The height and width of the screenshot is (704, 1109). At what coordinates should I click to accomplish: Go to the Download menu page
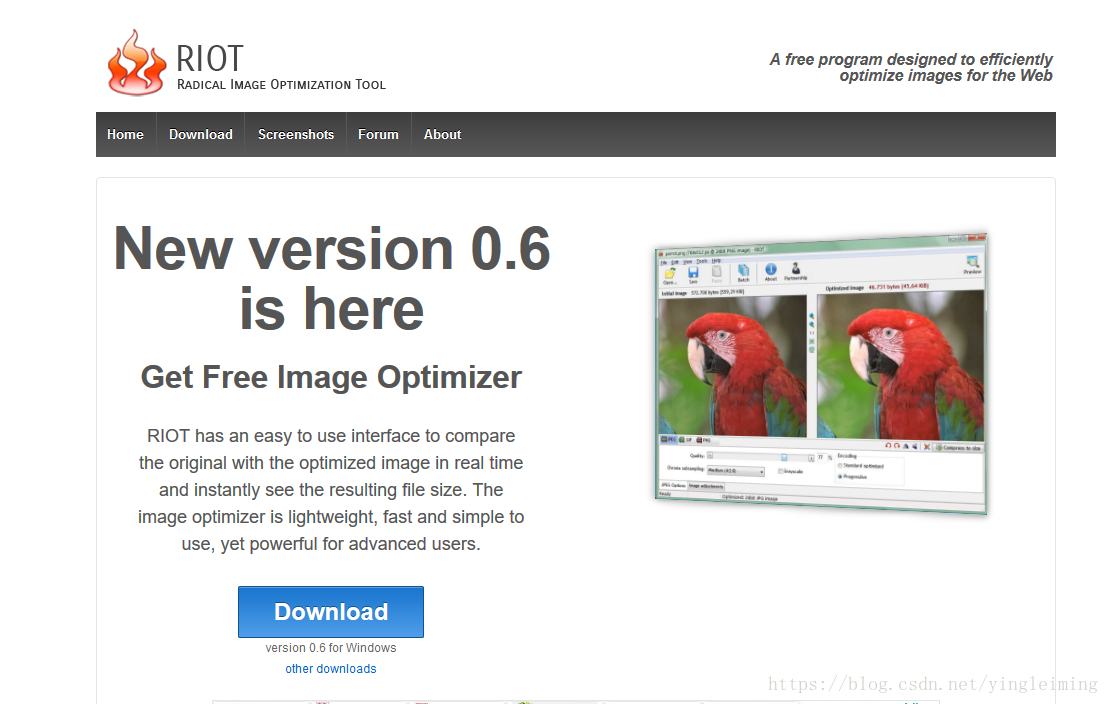pyautogui.click(x=201, y=134)
